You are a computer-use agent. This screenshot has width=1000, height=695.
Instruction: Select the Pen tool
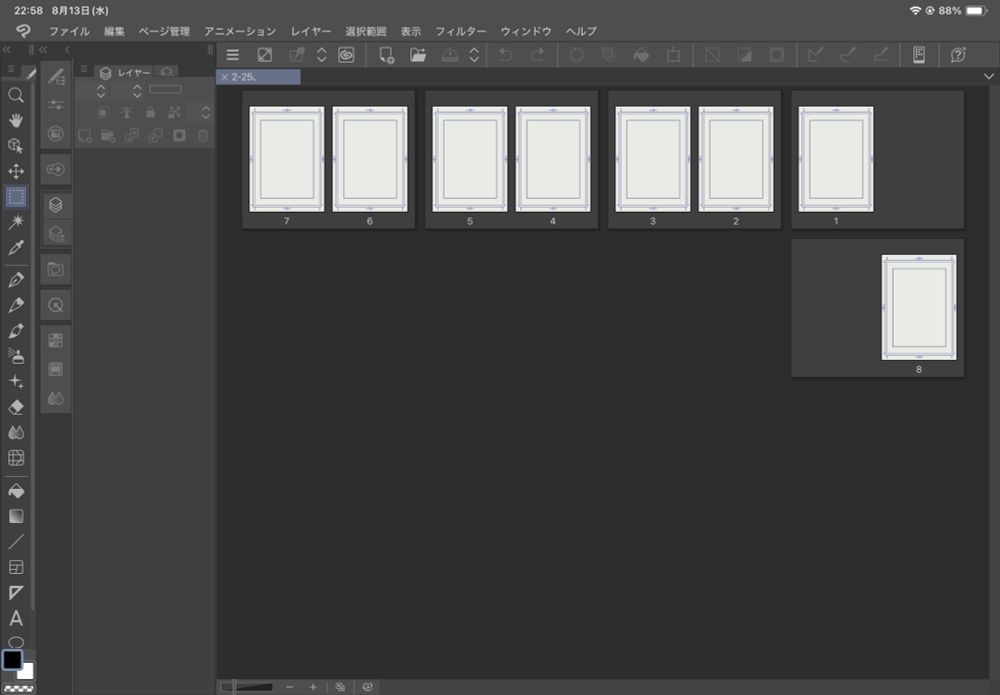16,279
